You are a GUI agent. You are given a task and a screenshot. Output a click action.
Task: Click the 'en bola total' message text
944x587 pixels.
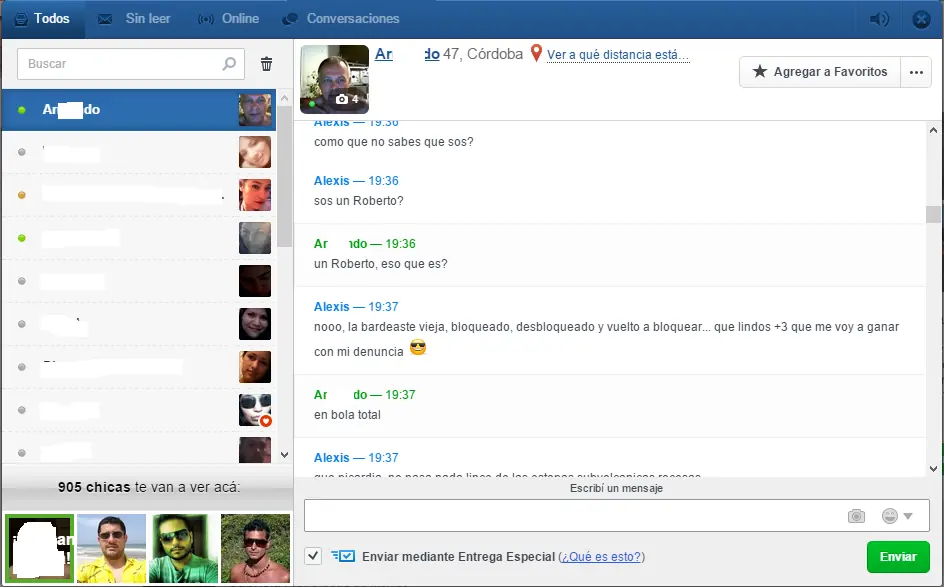[347, 415]
